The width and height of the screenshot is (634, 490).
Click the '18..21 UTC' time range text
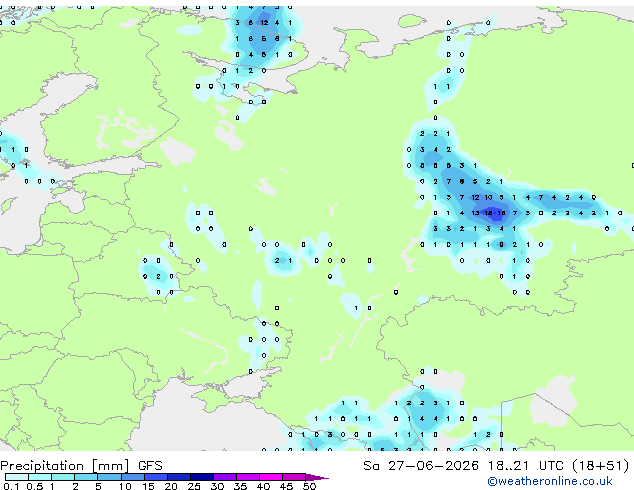(525, 466)
